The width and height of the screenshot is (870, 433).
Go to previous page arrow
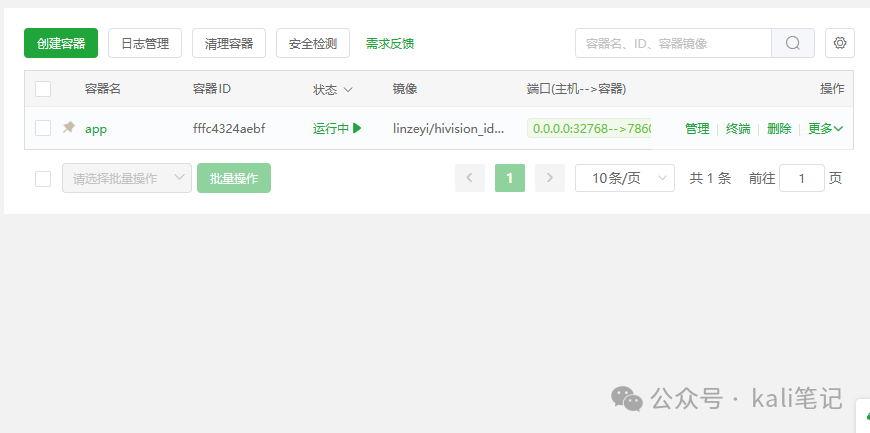coord(470,178)
